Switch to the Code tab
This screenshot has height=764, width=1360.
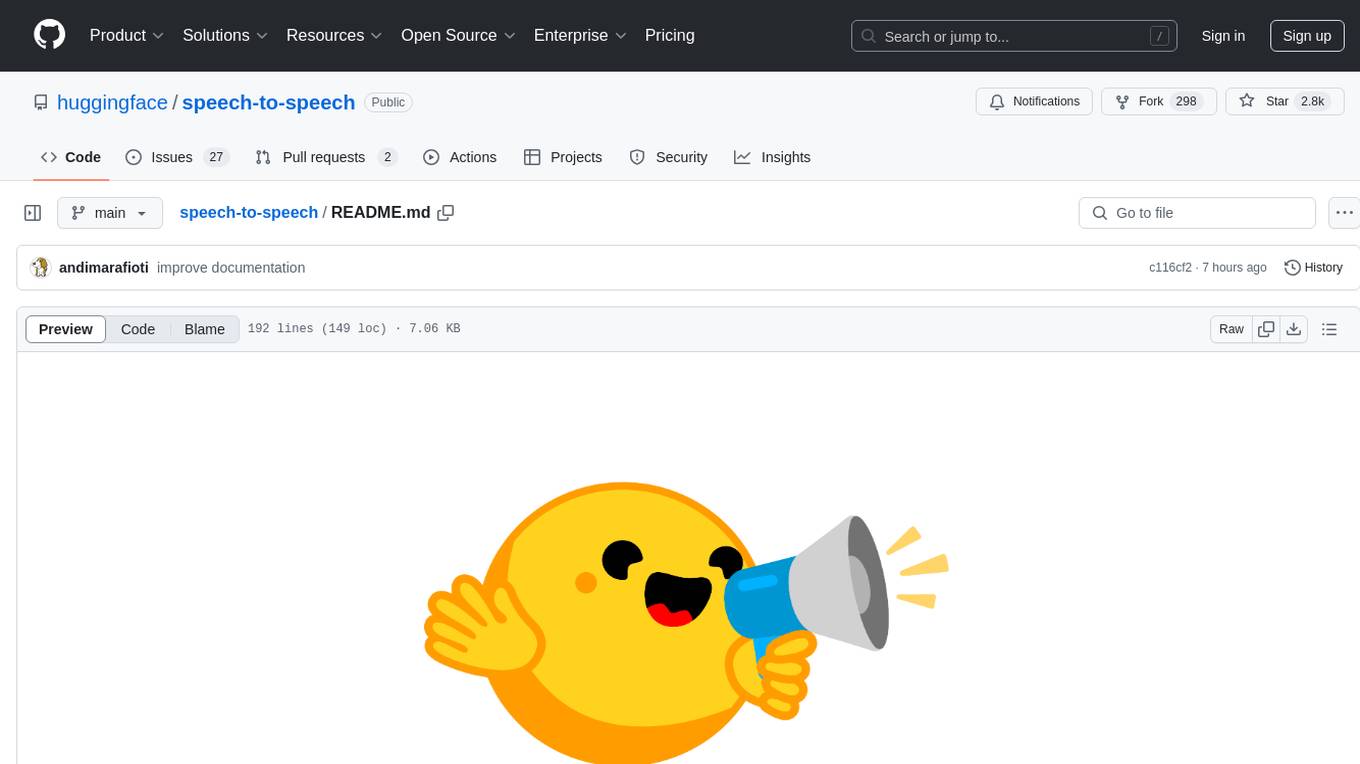[71, 157]
